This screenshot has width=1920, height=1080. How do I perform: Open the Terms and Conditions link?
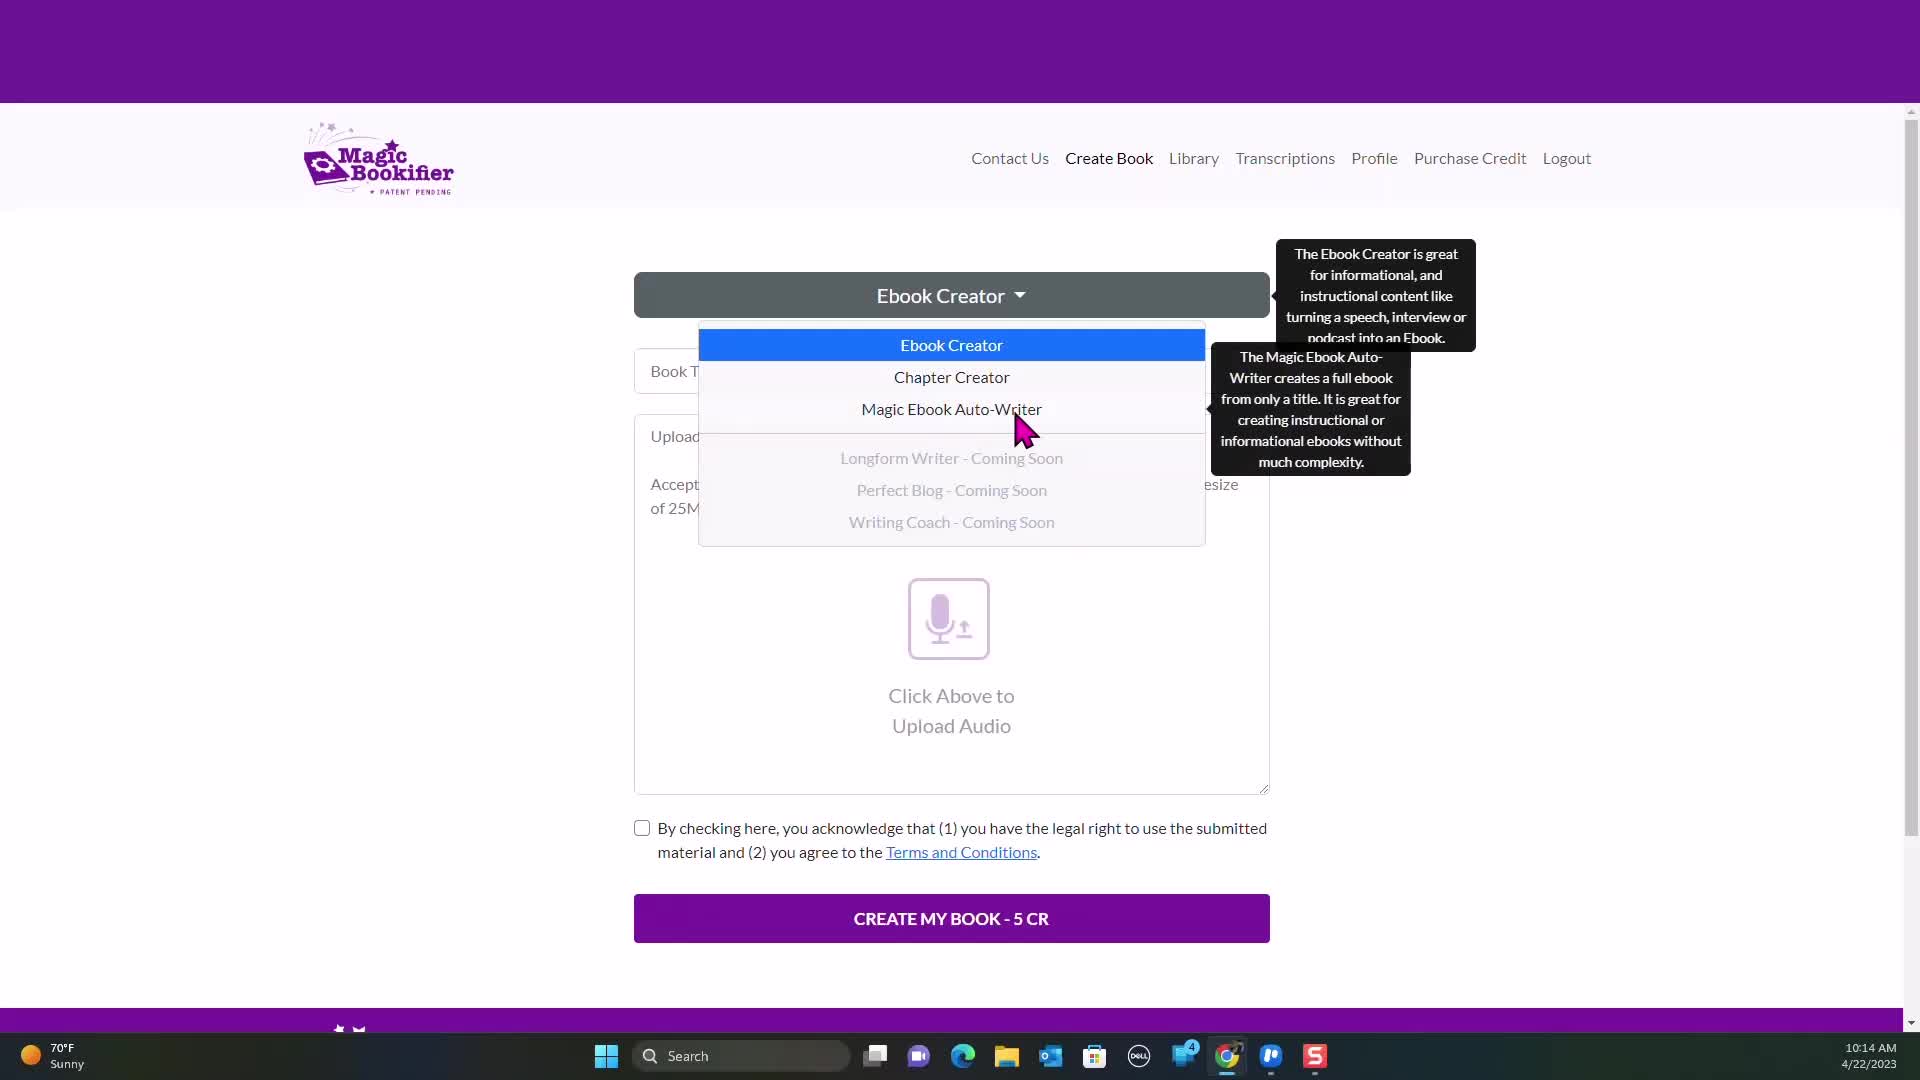961,852
